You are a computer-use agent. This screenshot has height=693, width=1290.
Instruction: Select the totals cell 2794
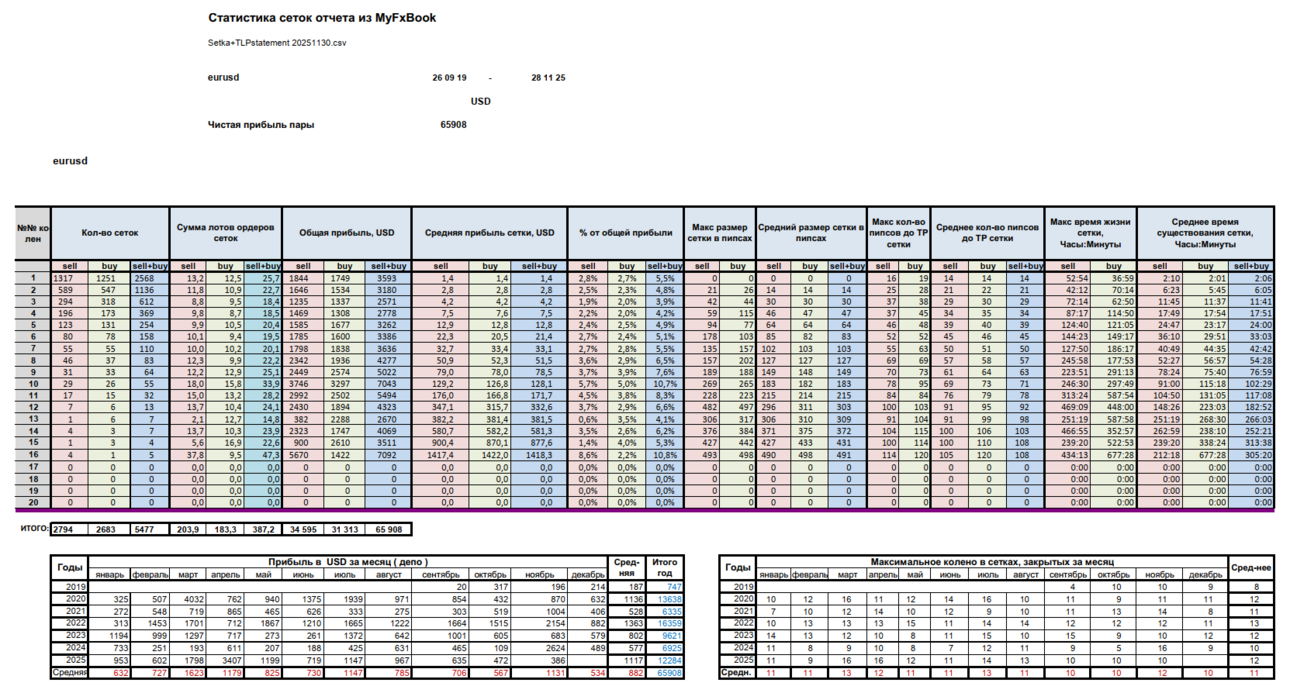(x=70, y=528)
